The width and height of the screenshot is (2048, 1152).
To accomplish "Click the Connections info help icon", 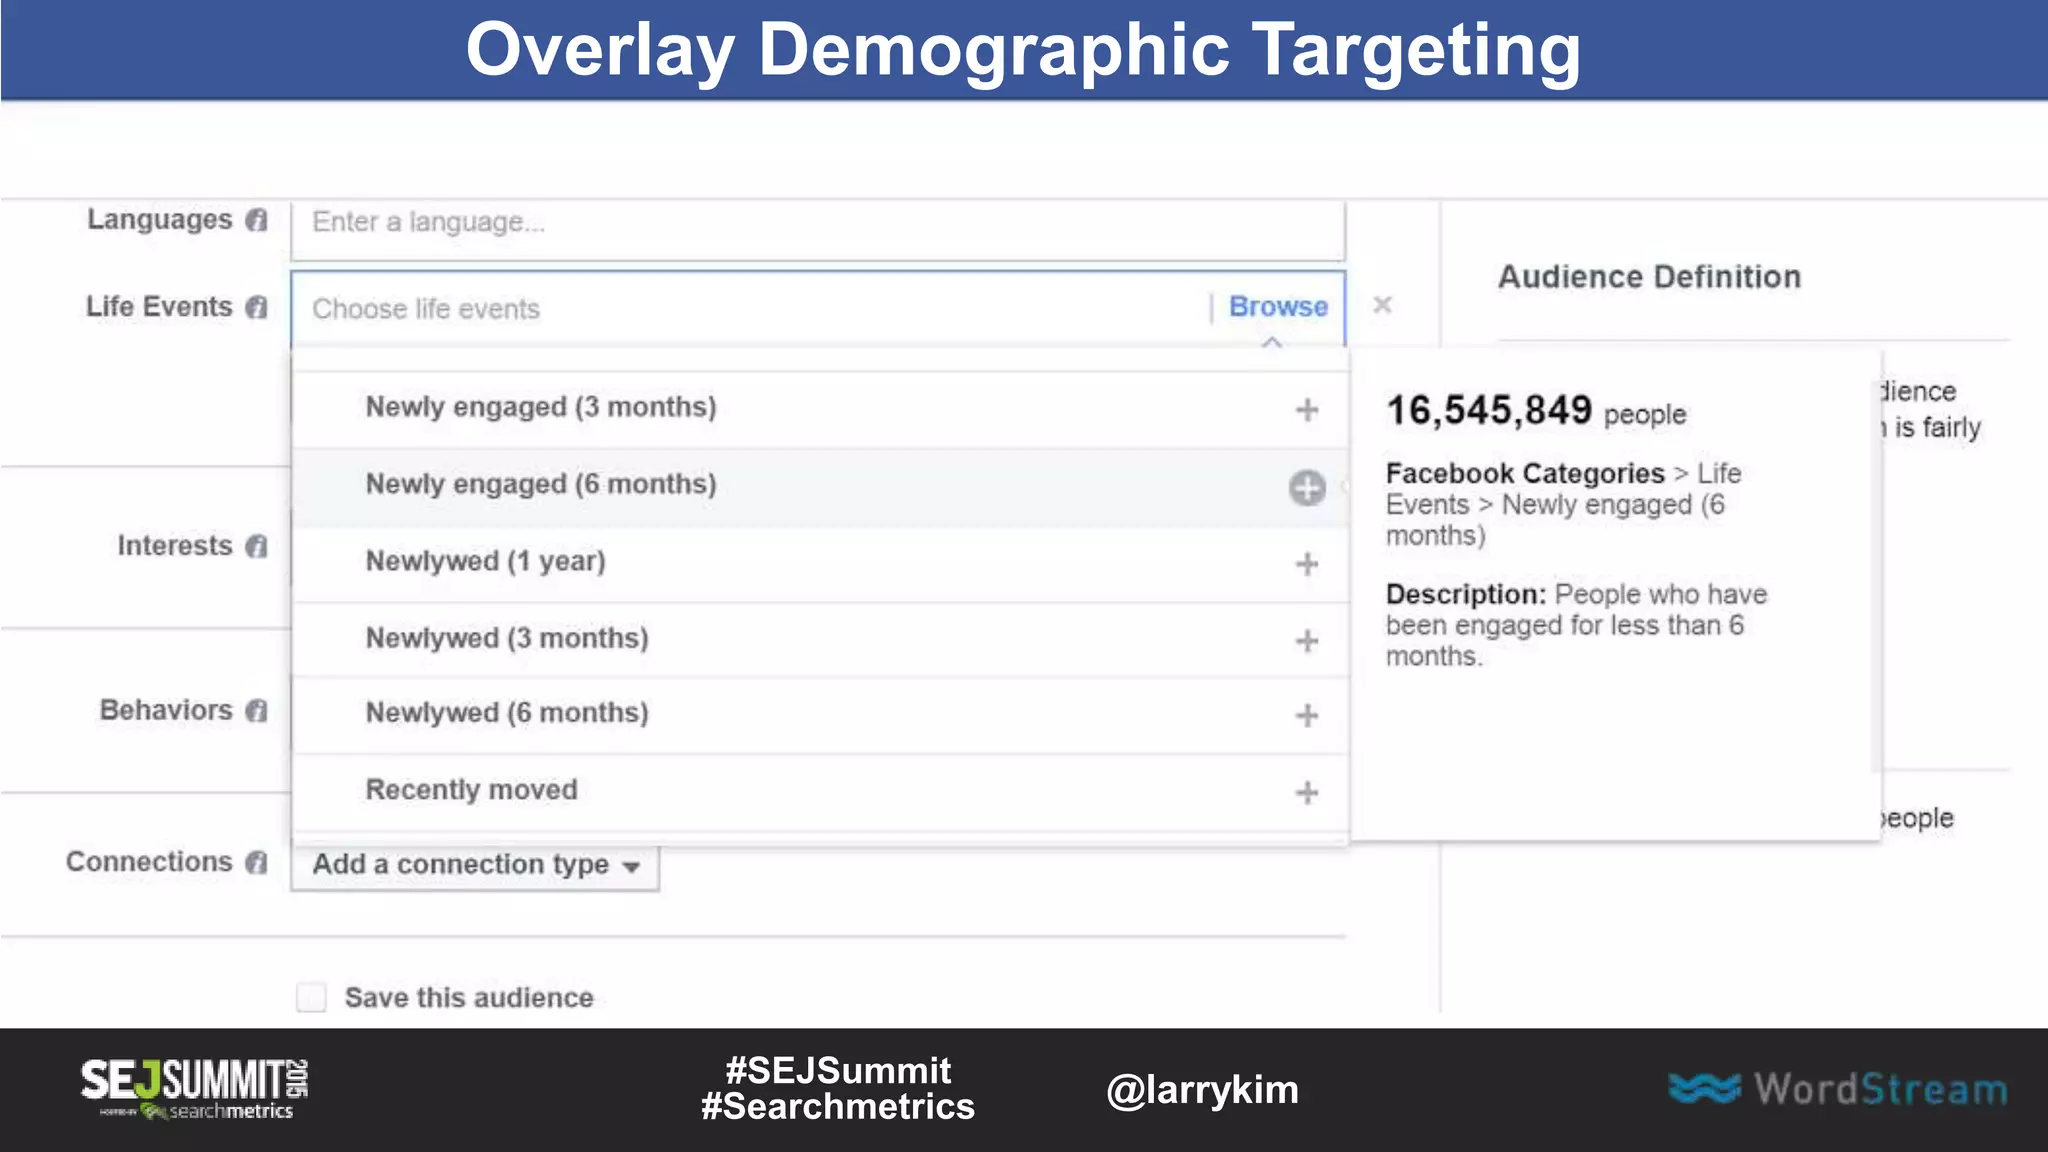I will click(257, 862).
